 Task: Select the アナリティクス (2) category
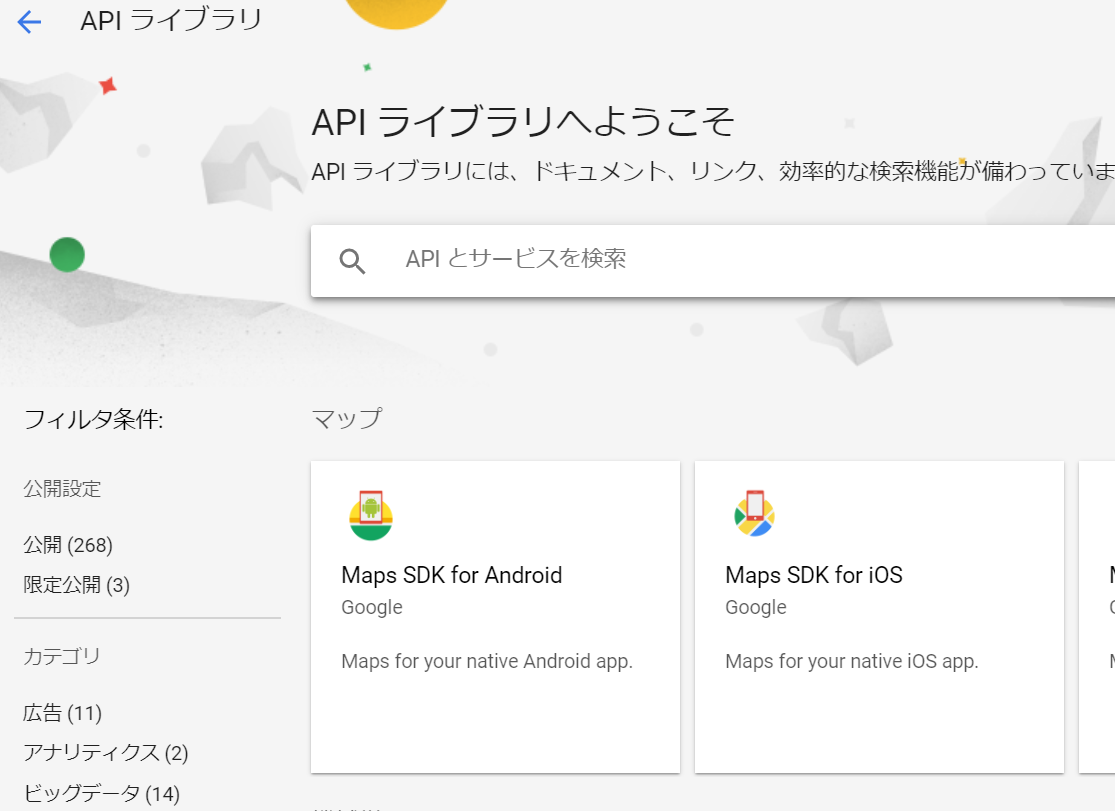tap(105, 753)
